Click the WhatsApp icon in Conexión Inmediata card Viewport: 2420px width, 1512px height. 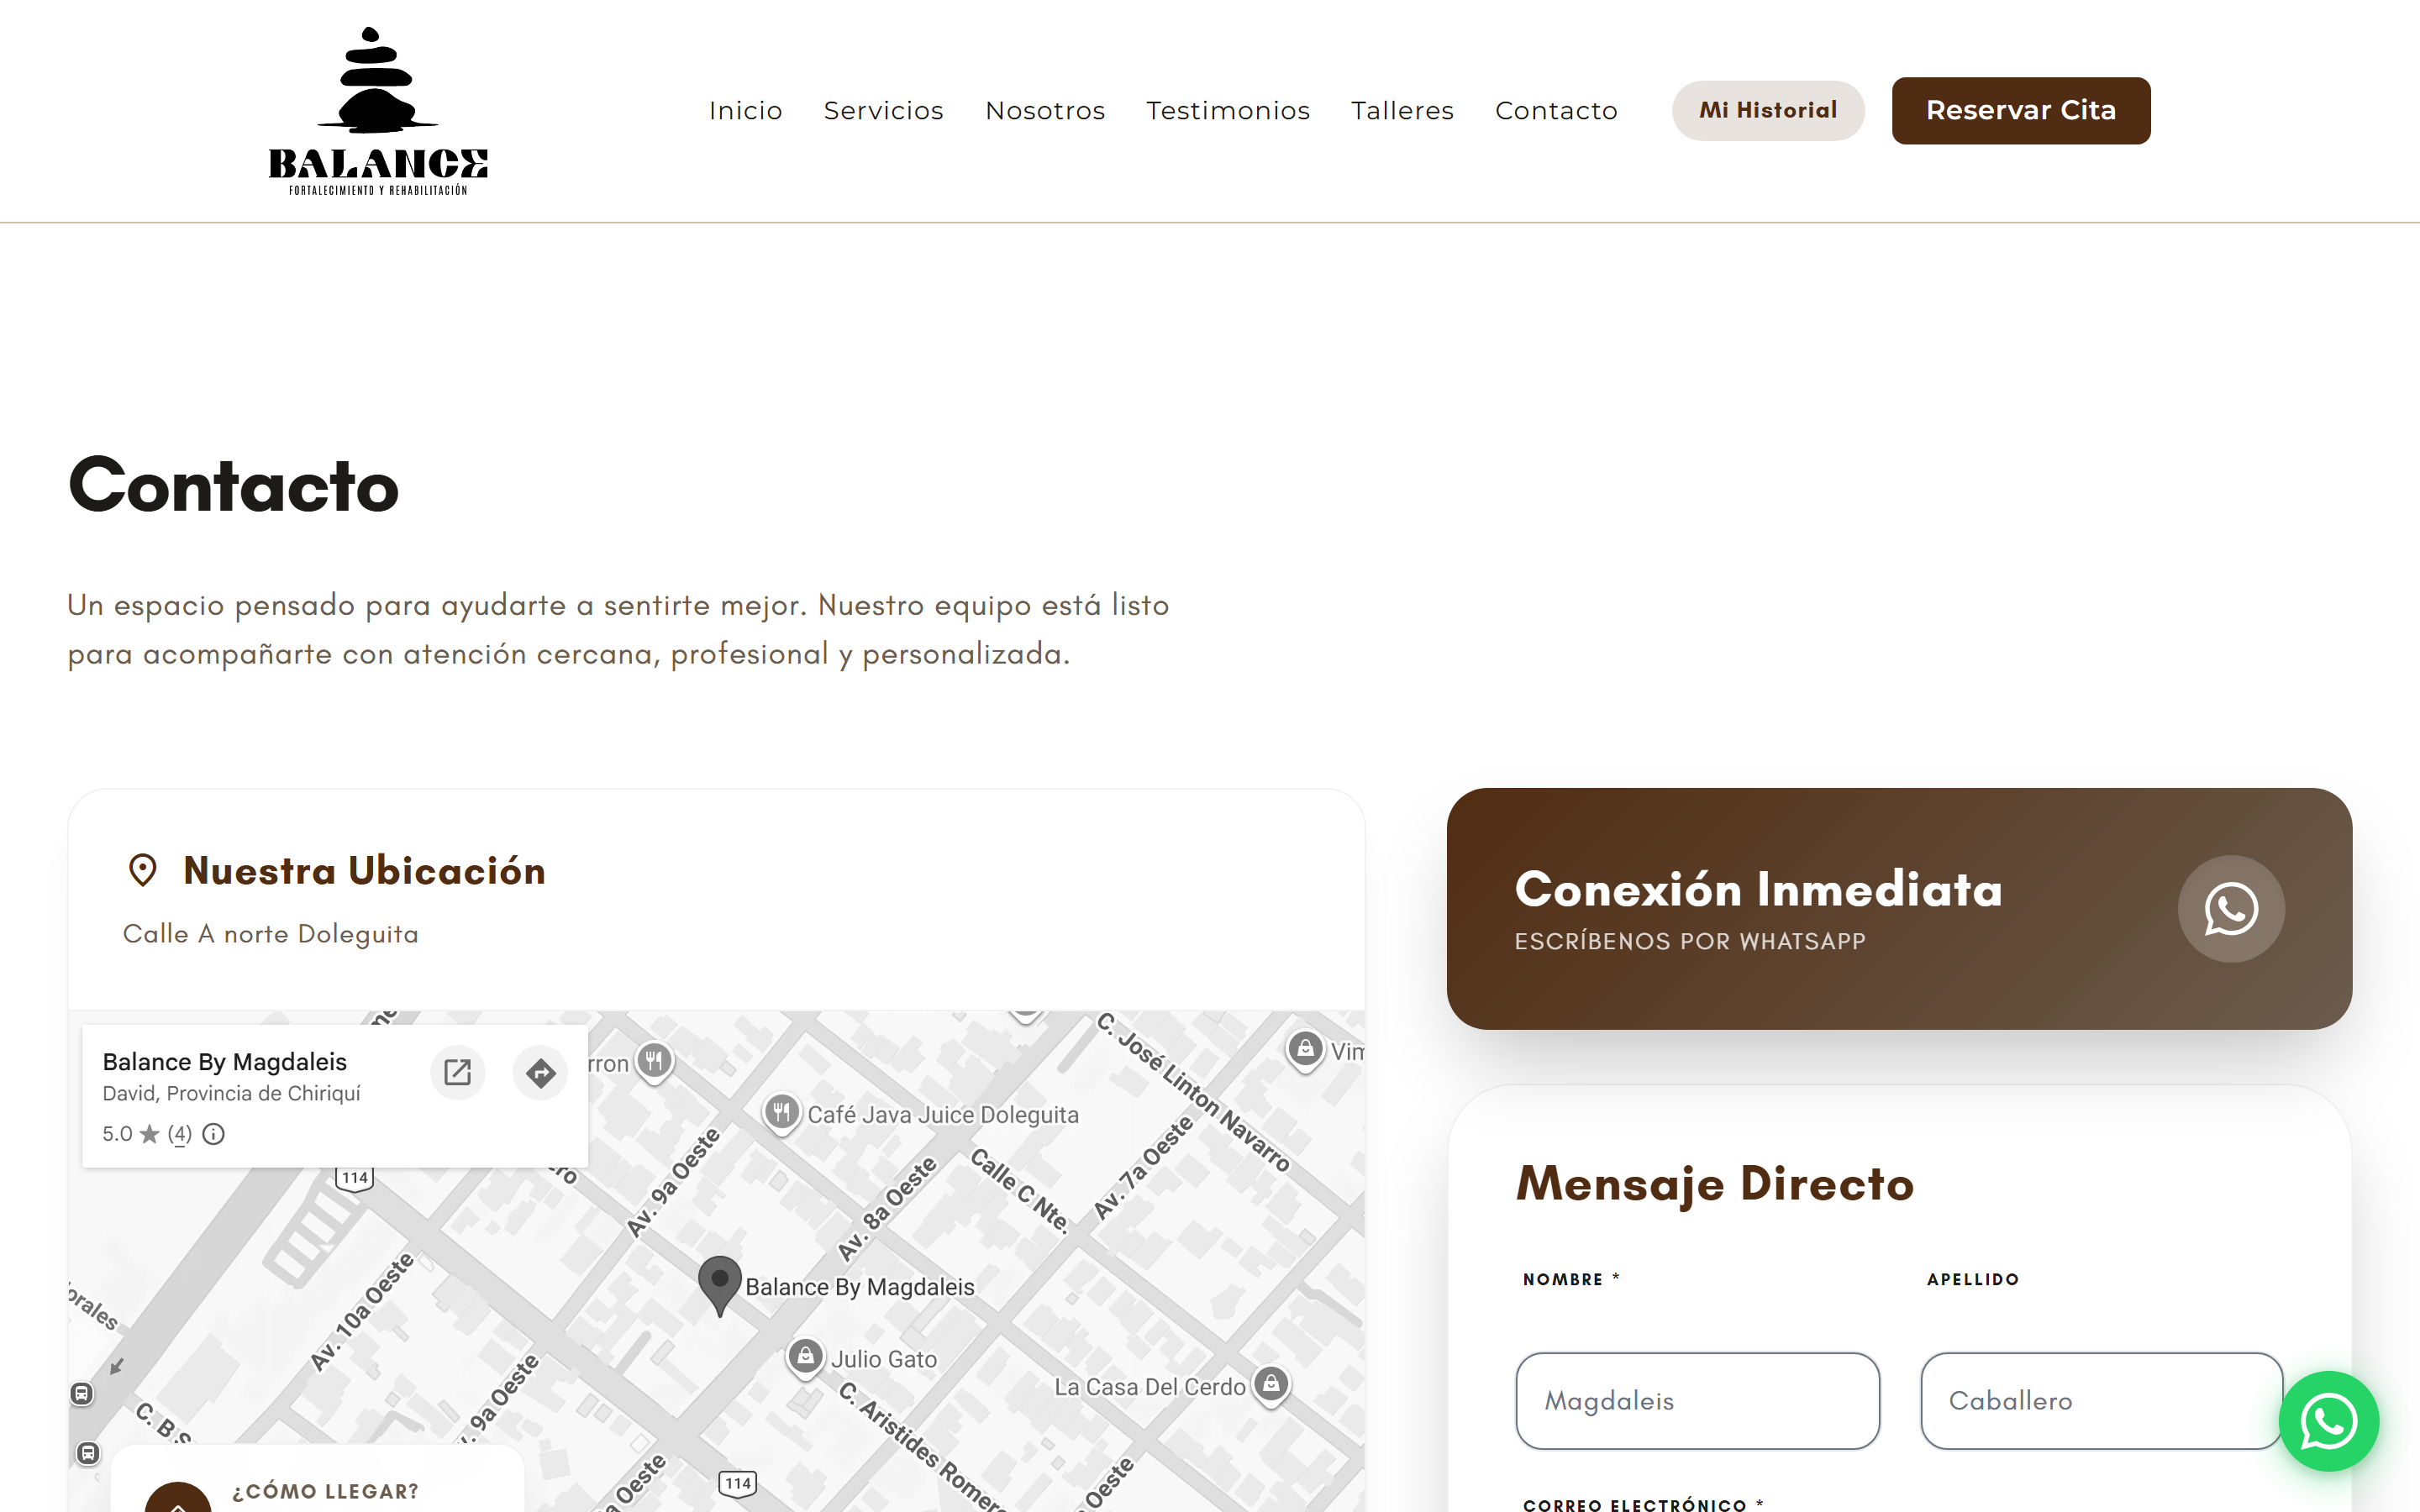(x=2231, y=909)
